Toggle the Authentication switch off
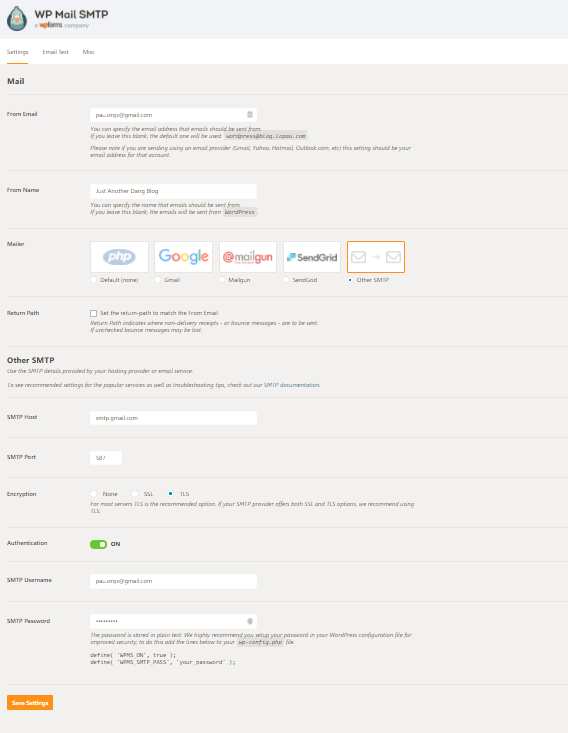The height and width of the screenshot is (733, 568). pyautogui.click(x=98, y=544)
